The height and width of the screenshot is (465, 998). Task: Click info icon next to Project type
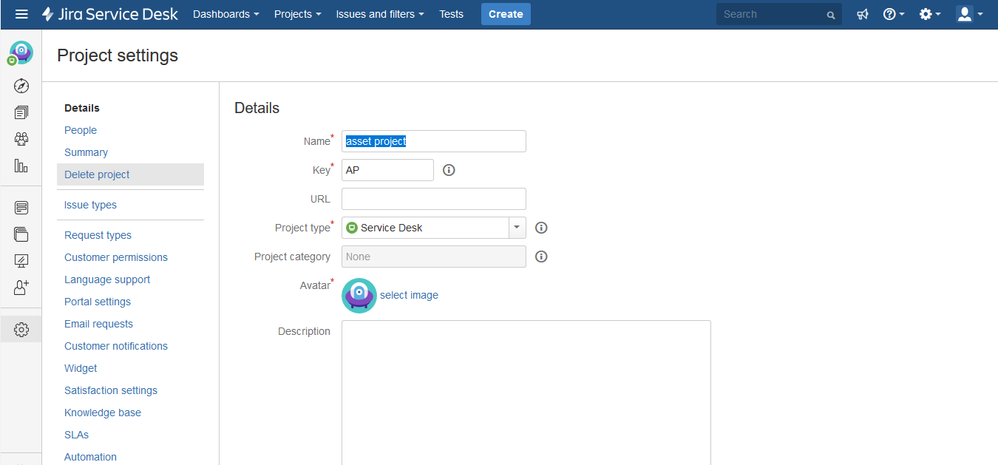[541, 228]
